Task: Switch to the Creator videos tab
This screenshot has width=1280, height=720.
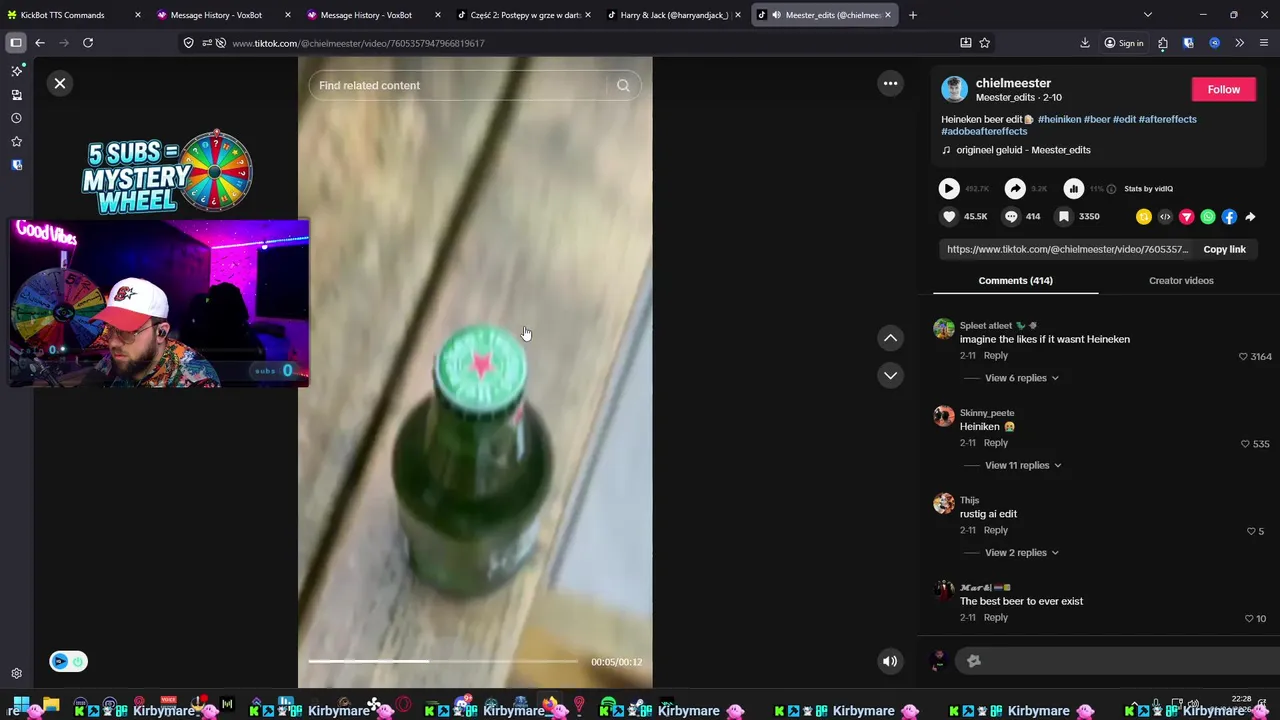Action: [1181, 280]
